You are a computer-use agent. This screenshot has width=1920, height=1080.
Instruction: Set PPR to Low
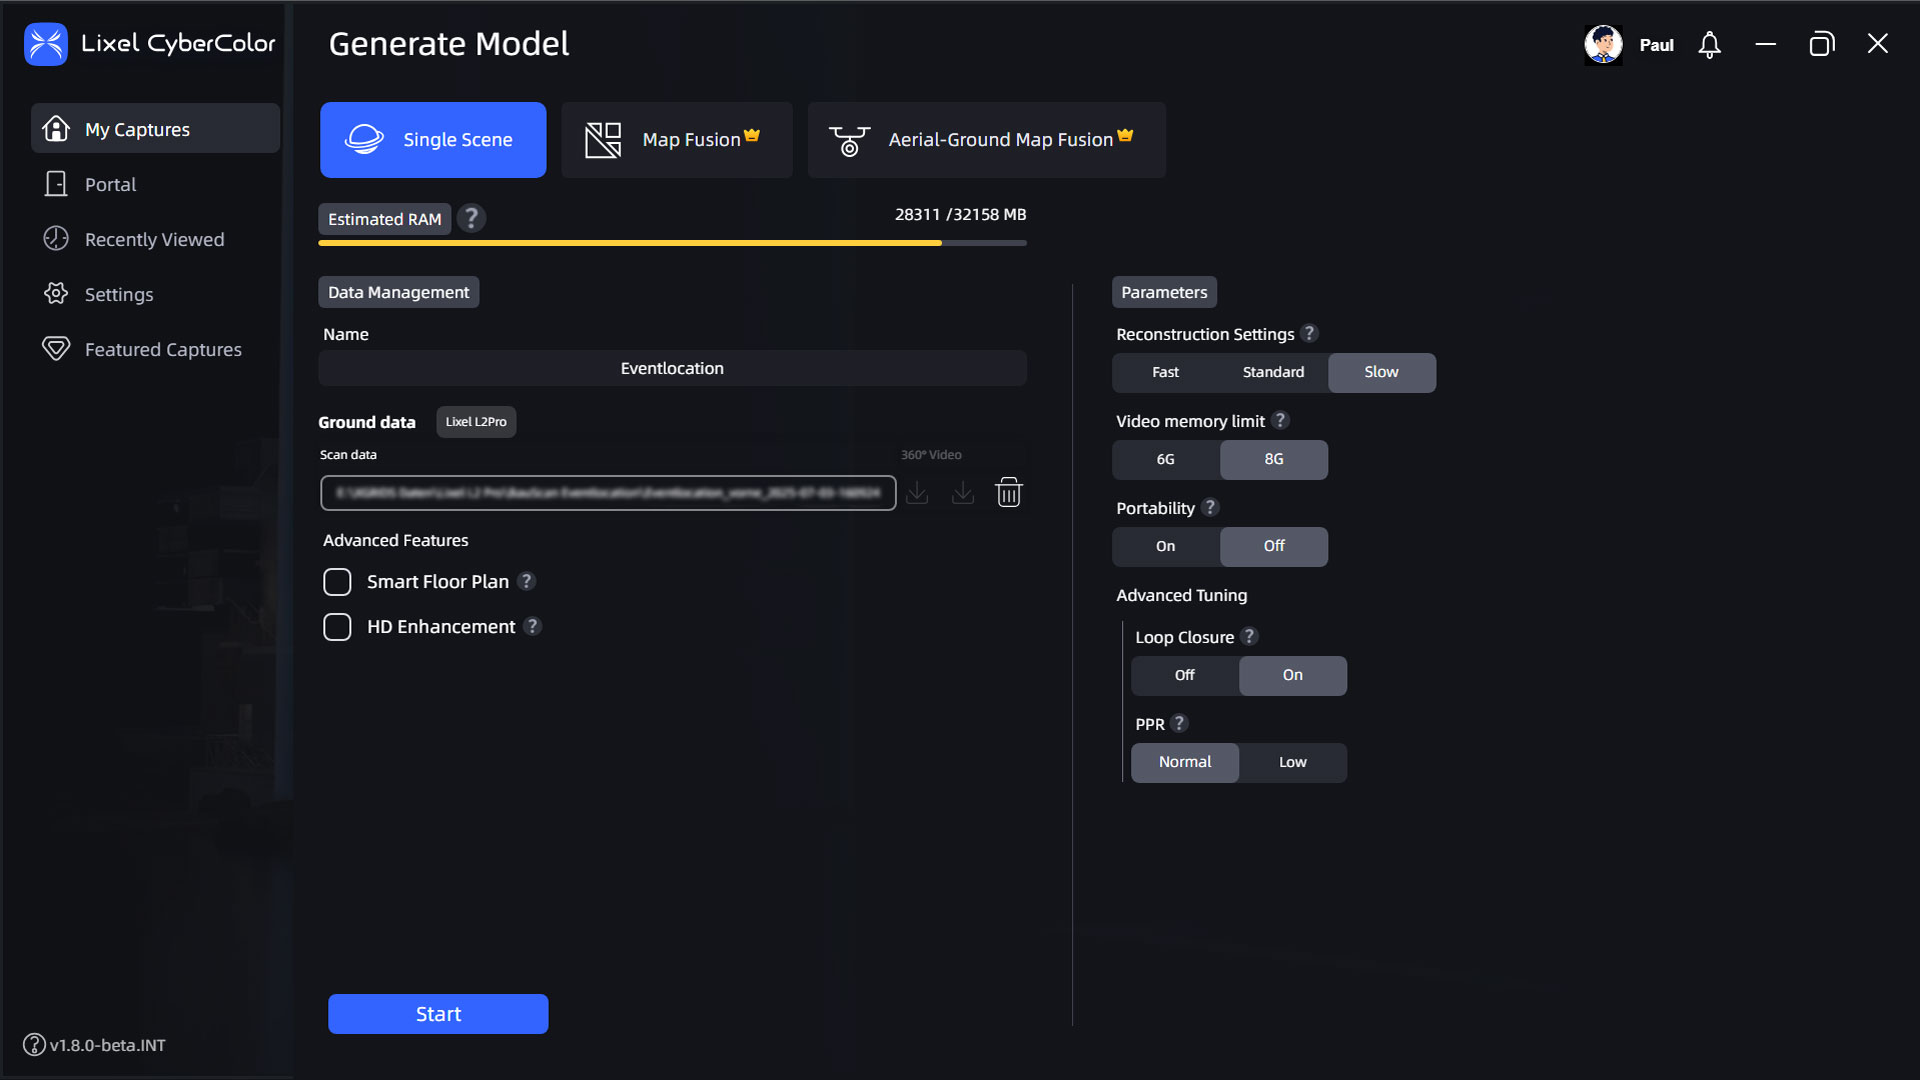(1293, 763)
